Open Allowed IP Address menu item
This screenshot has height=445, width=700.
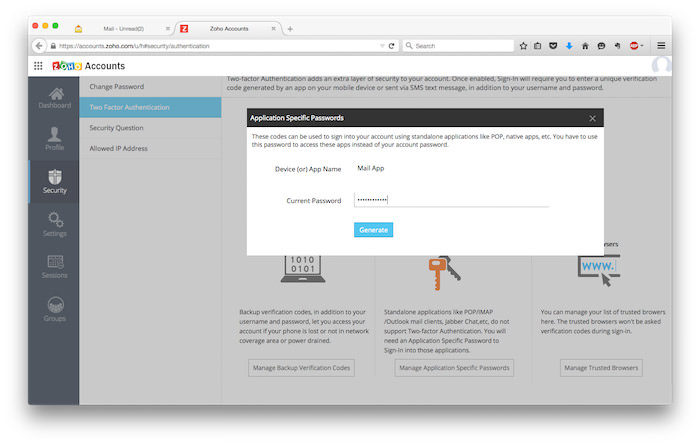coord(150,148)
